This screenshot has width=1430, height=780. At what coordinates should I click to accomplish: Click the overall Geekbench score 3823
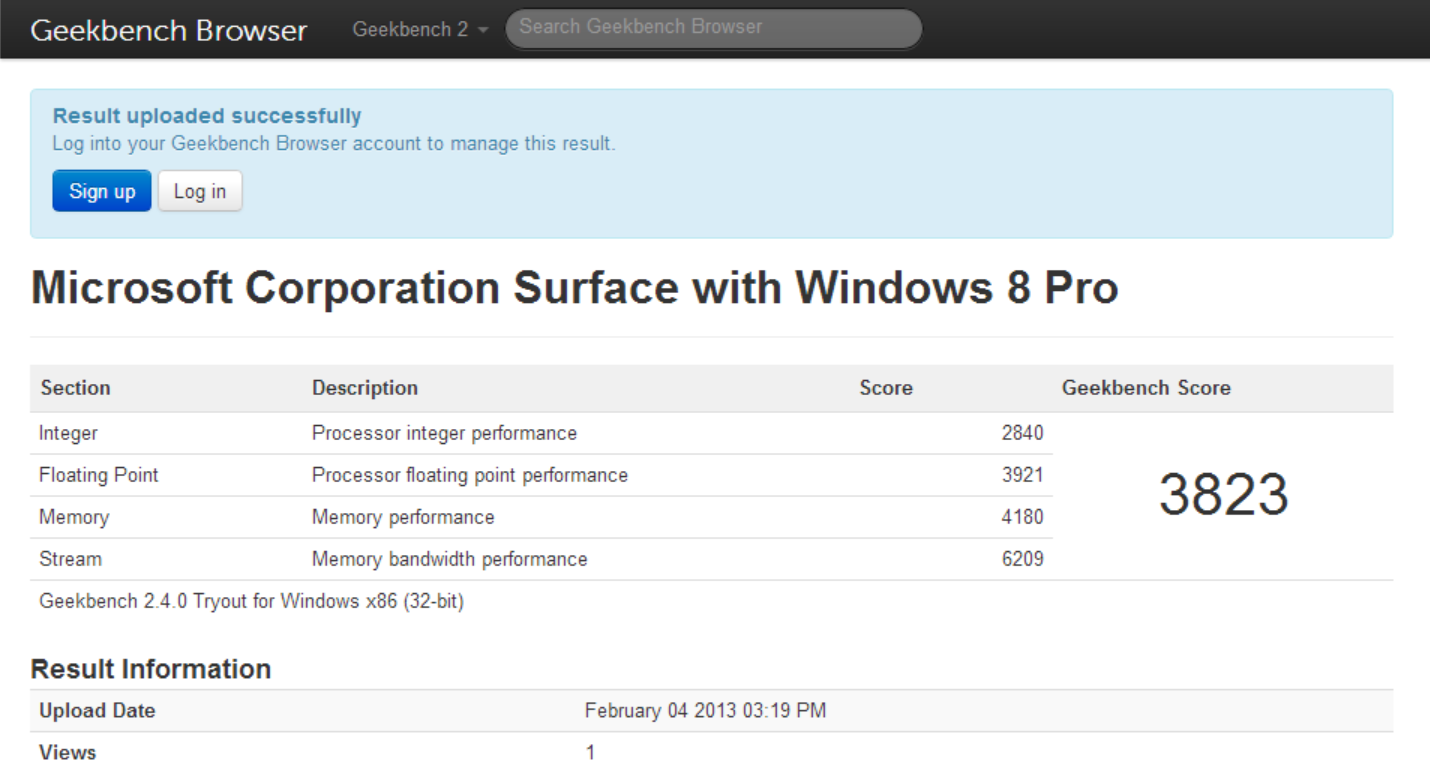pos(1223,495)
